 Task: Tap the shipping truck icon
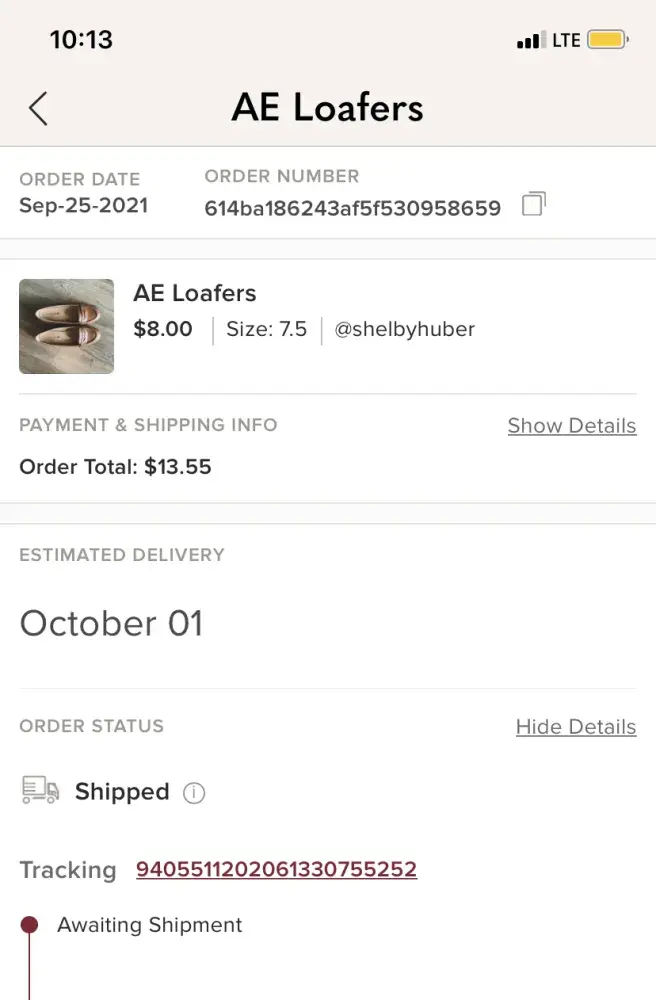tap(40, 791)
